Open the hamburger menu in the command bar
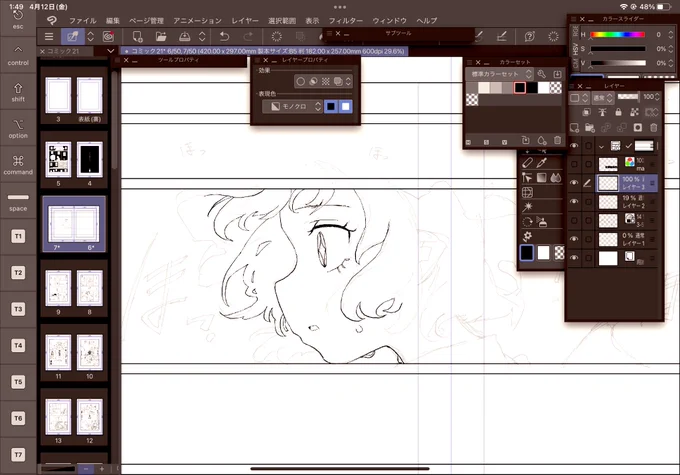 (49, 37)
